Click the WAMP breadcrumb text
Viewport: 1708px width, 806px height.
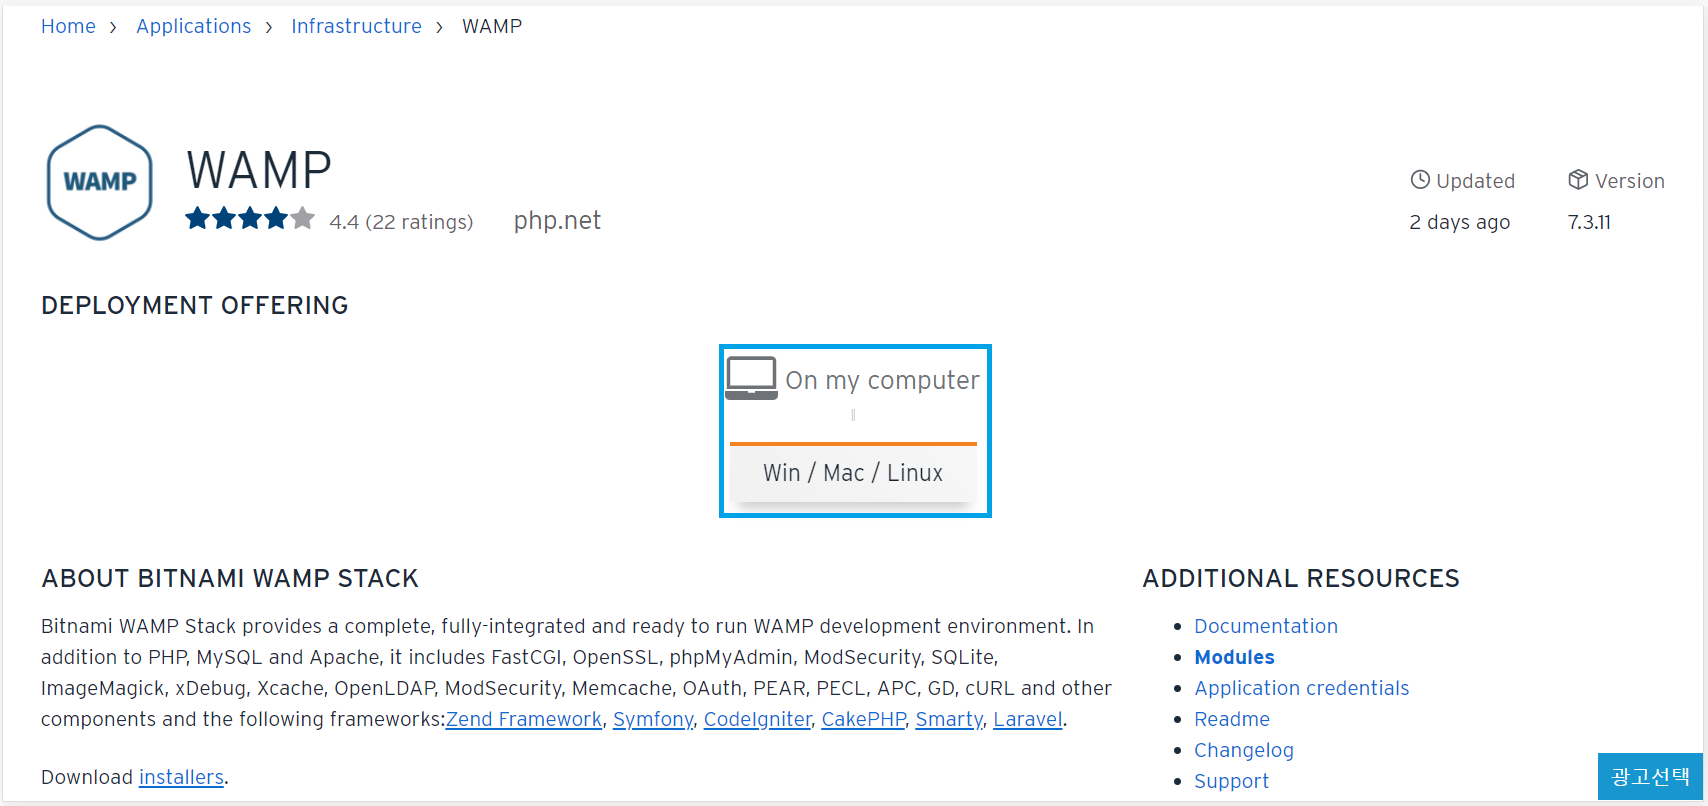pos(492,26)
